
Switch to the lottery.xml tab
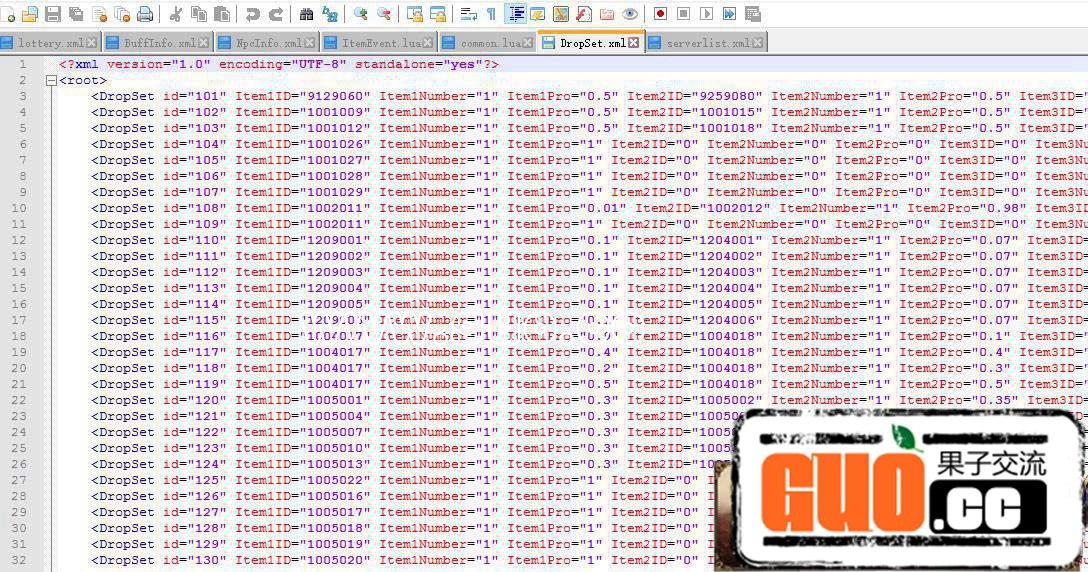[50, 43]
